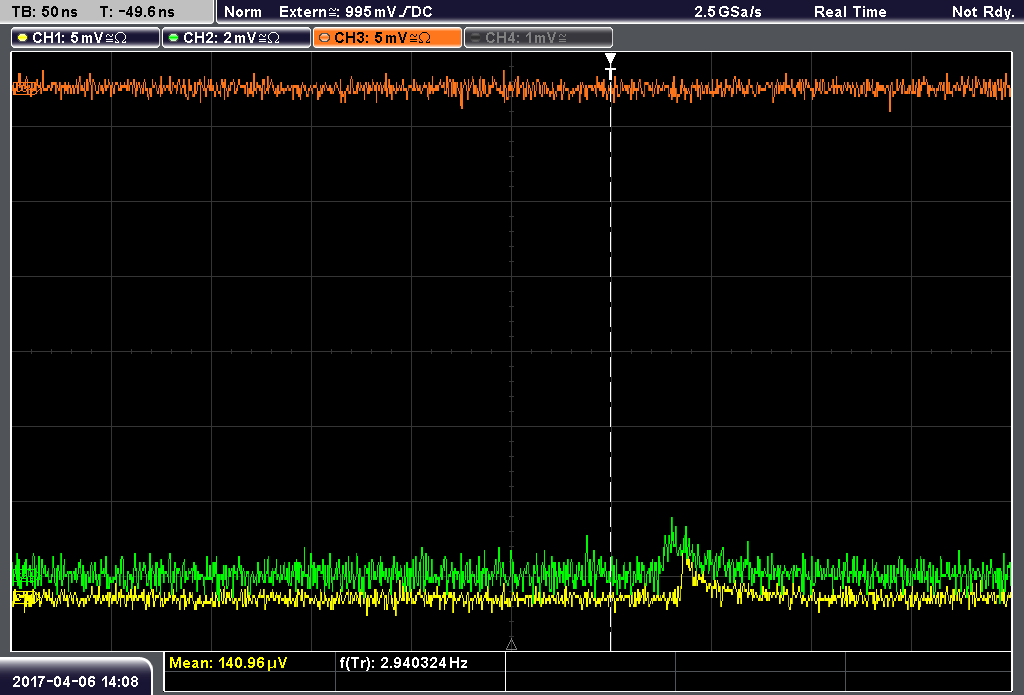Click the orange dot in CH3 tab

pos(325,38)
